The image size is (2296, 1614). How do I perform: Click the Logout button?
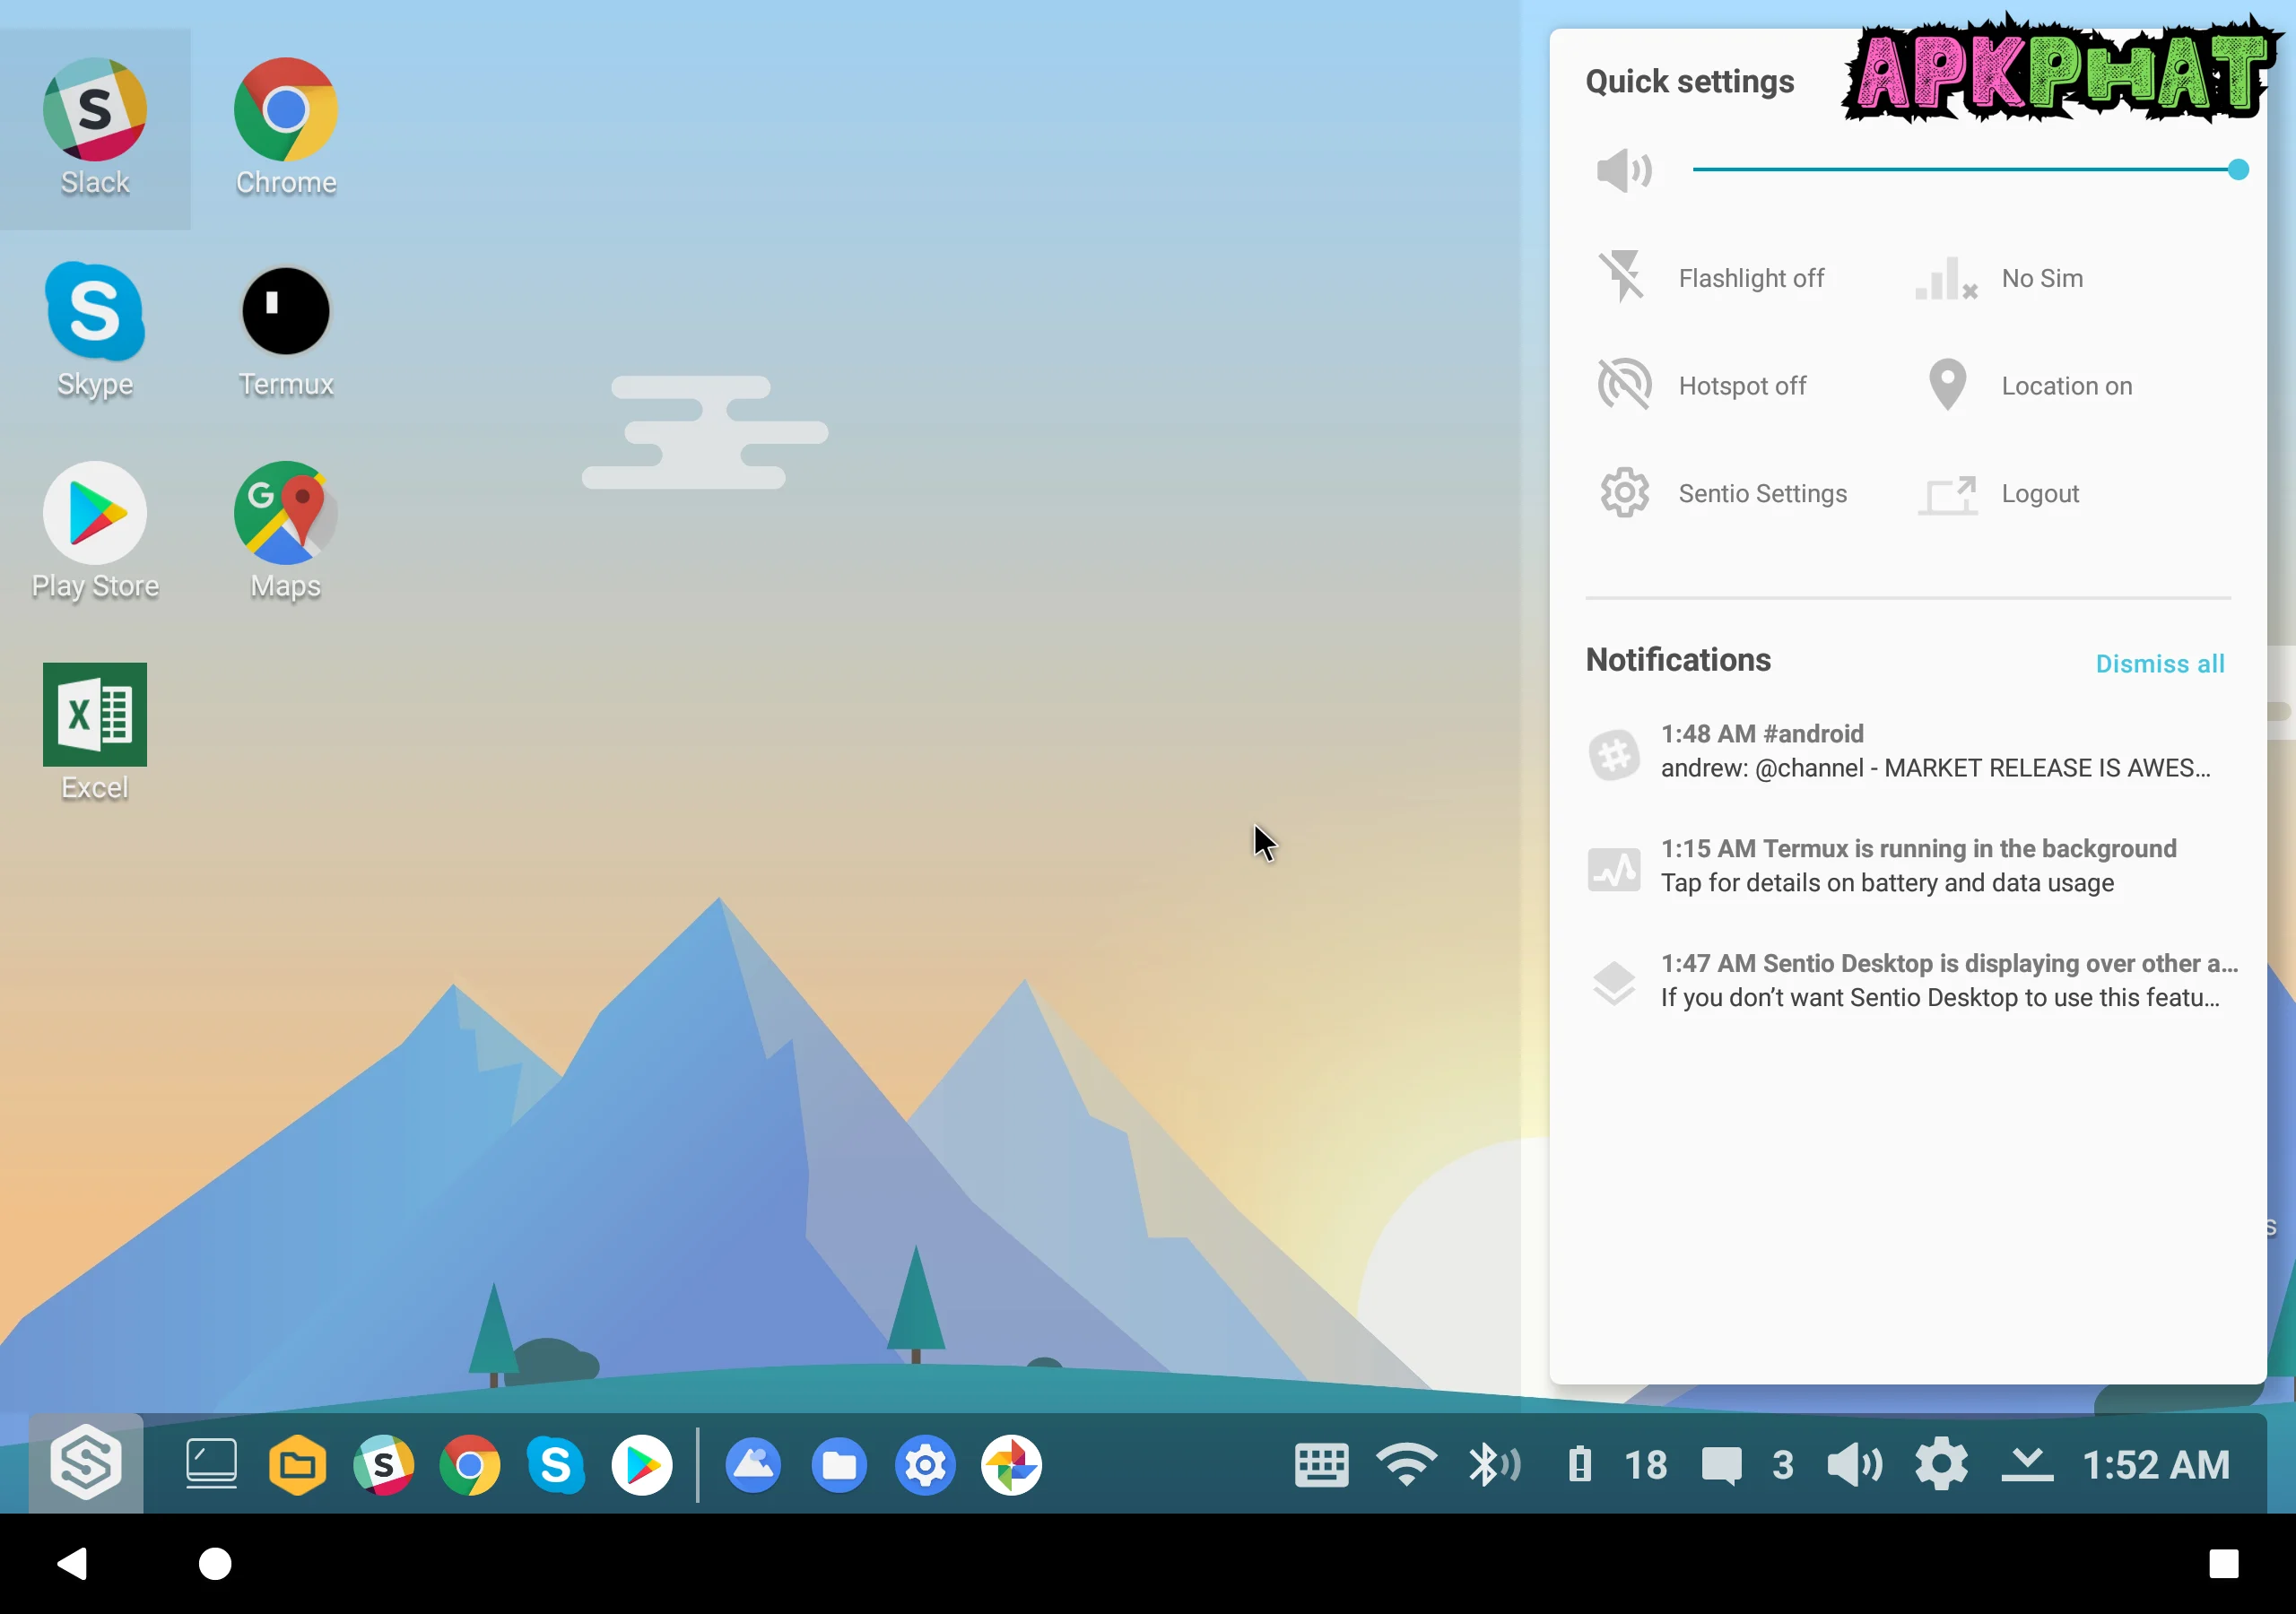tap(2001, 494)
